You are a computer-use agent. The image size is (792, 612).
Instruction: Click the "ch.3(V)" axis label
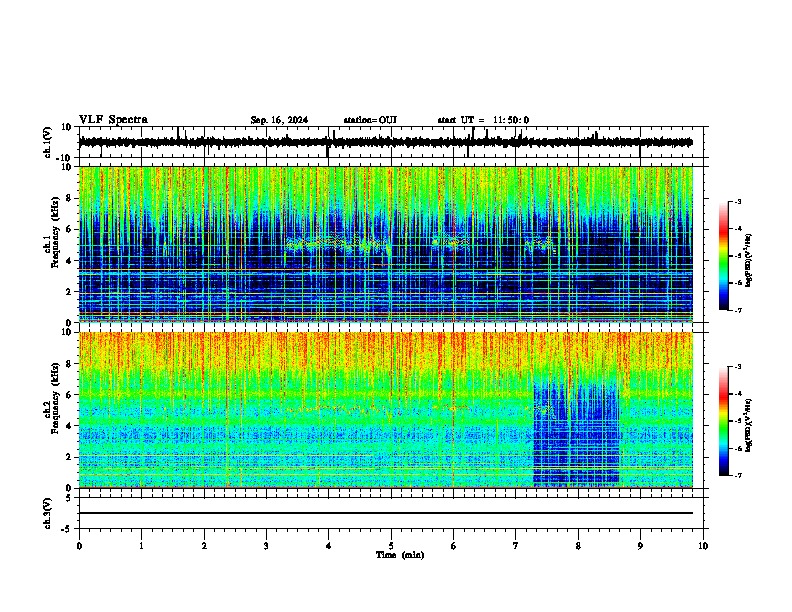pos(48,514)
